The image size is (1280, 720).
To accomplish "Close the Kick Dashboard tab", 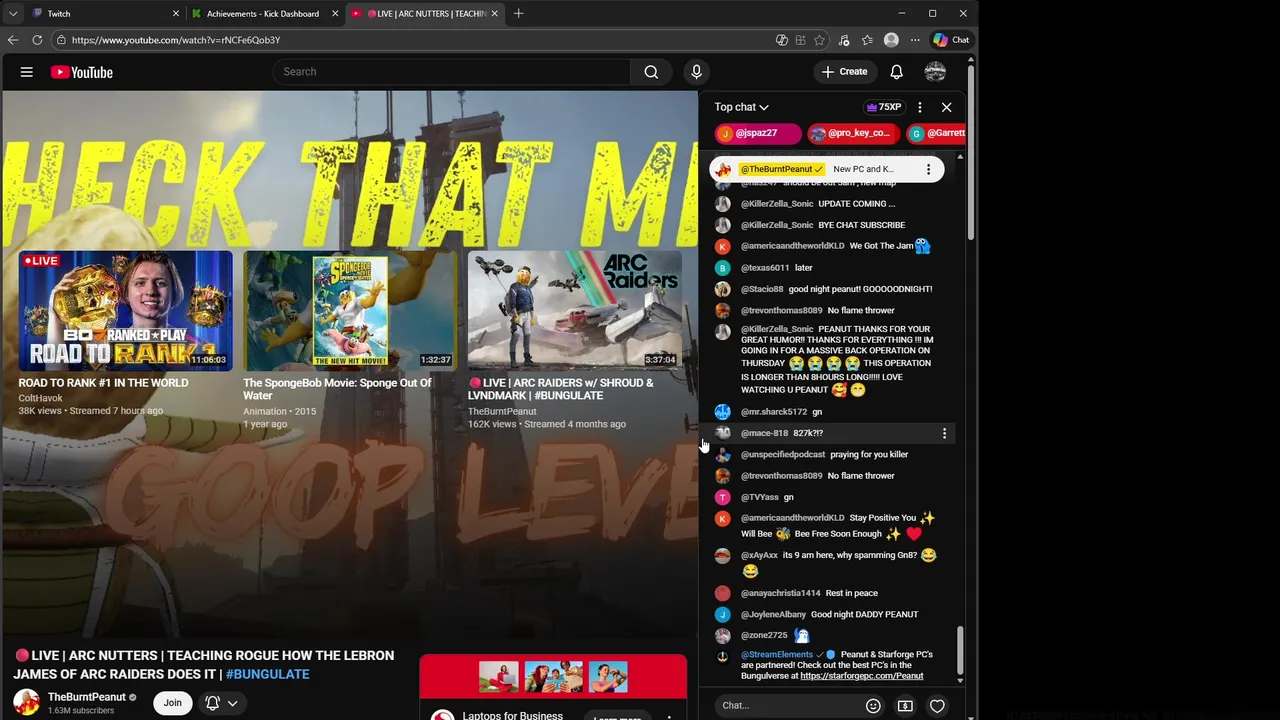I will click(335, 14).
